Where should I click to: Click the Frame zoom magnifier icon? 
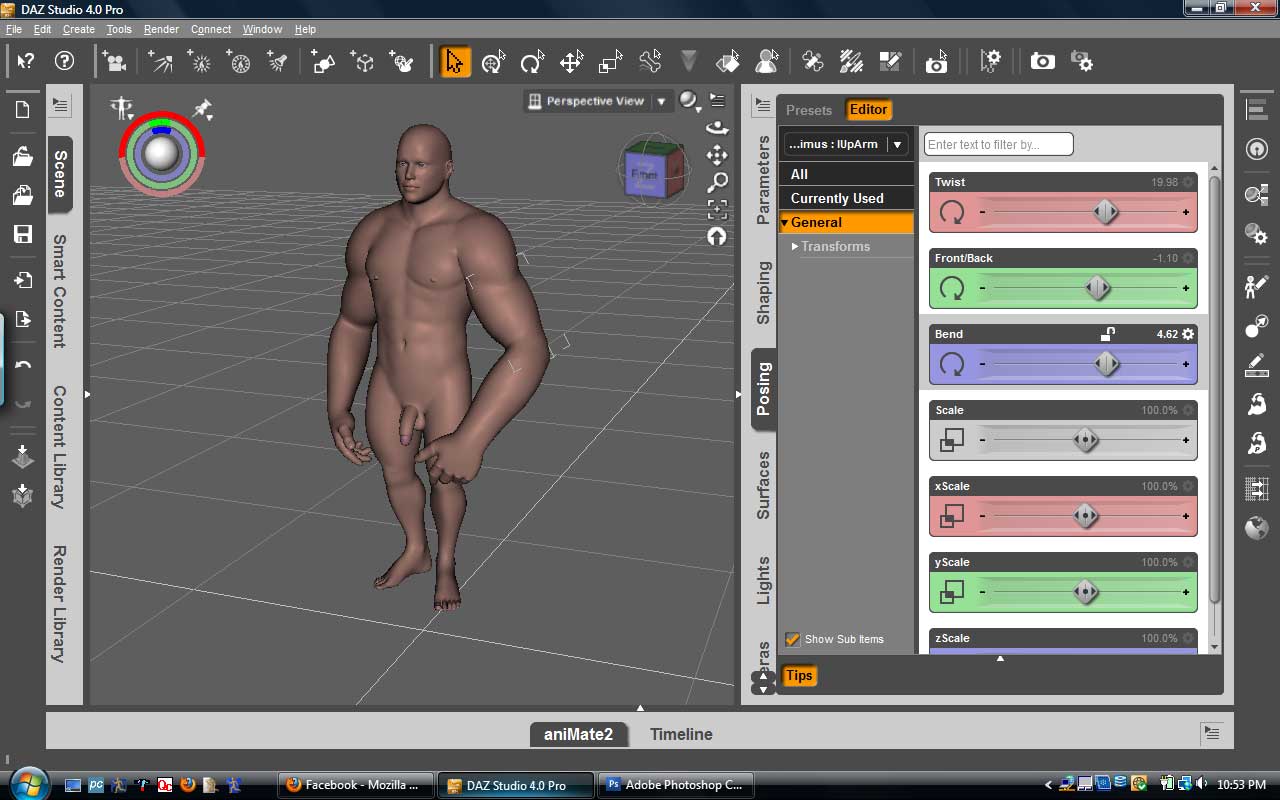(717, 182)
